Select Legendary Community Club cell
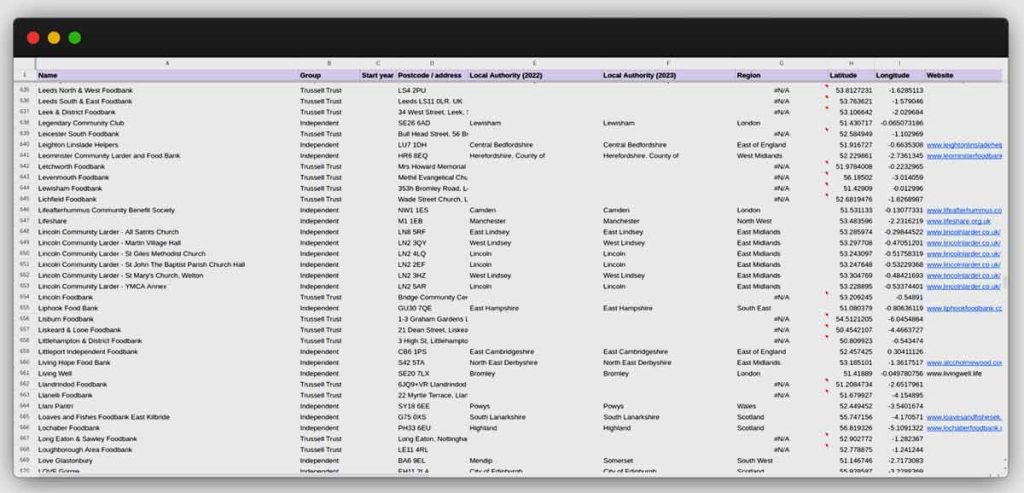Screen dimensions: 1024x493 pyautogui.click(x=167, y=123)
